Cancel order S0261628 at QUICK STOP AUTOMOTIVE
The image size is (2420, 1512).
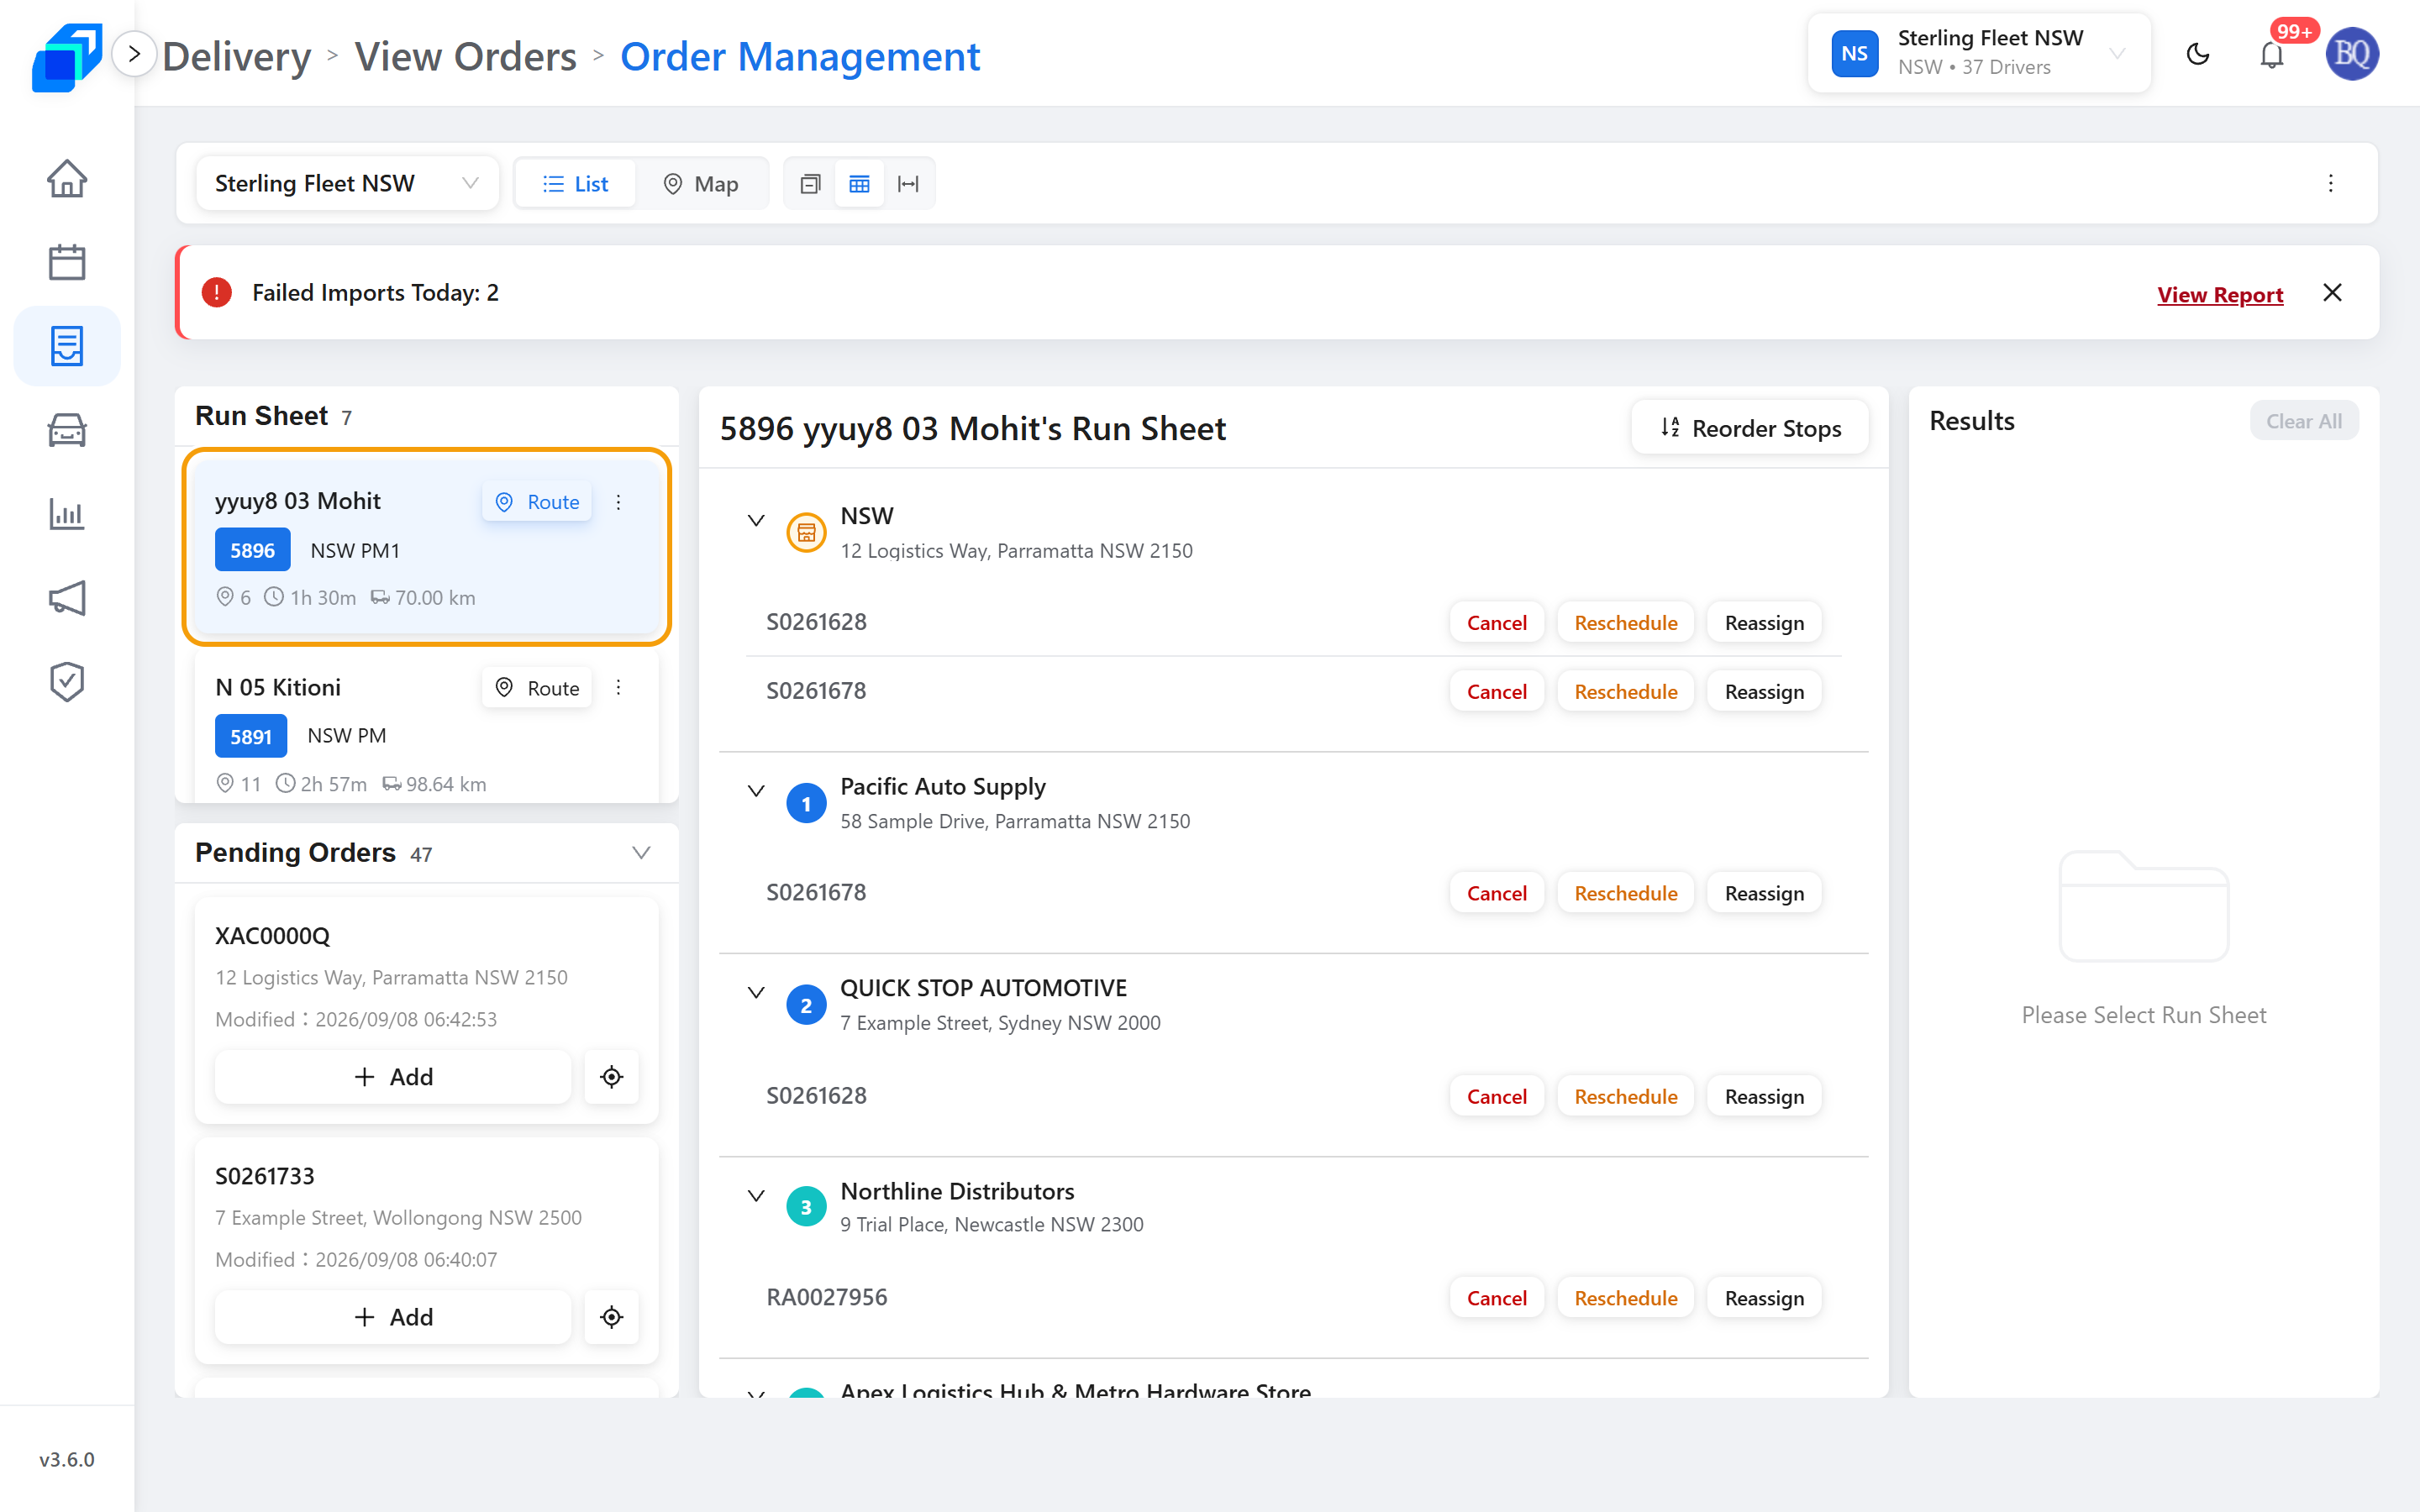click(1496, 1096)
